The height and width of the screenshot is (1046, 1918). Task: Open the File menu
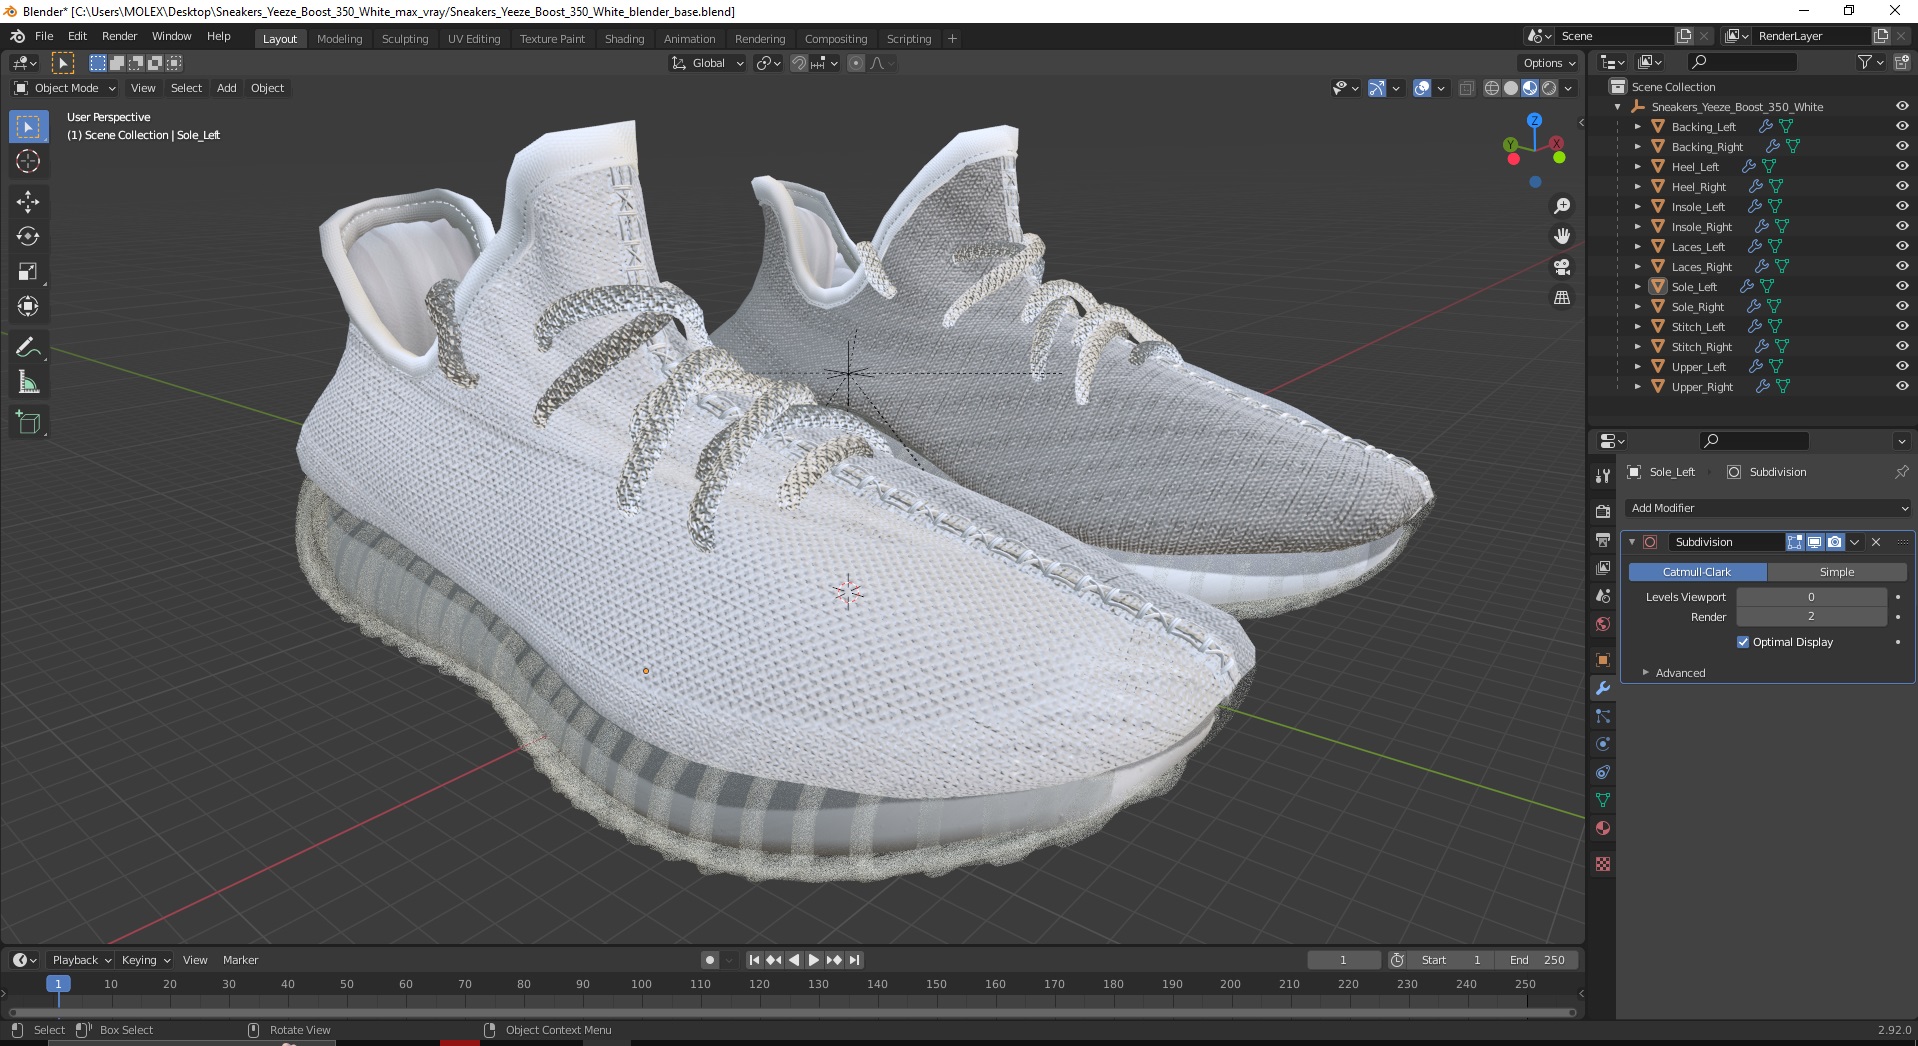(44, 36)
